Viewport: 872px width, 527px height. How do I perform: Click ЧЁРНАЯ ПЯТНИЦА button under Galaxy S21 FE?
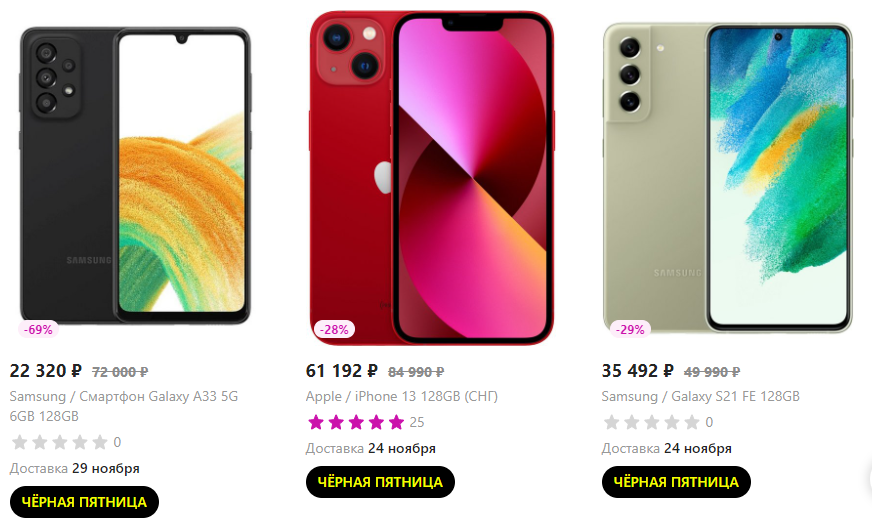(676, 482)
